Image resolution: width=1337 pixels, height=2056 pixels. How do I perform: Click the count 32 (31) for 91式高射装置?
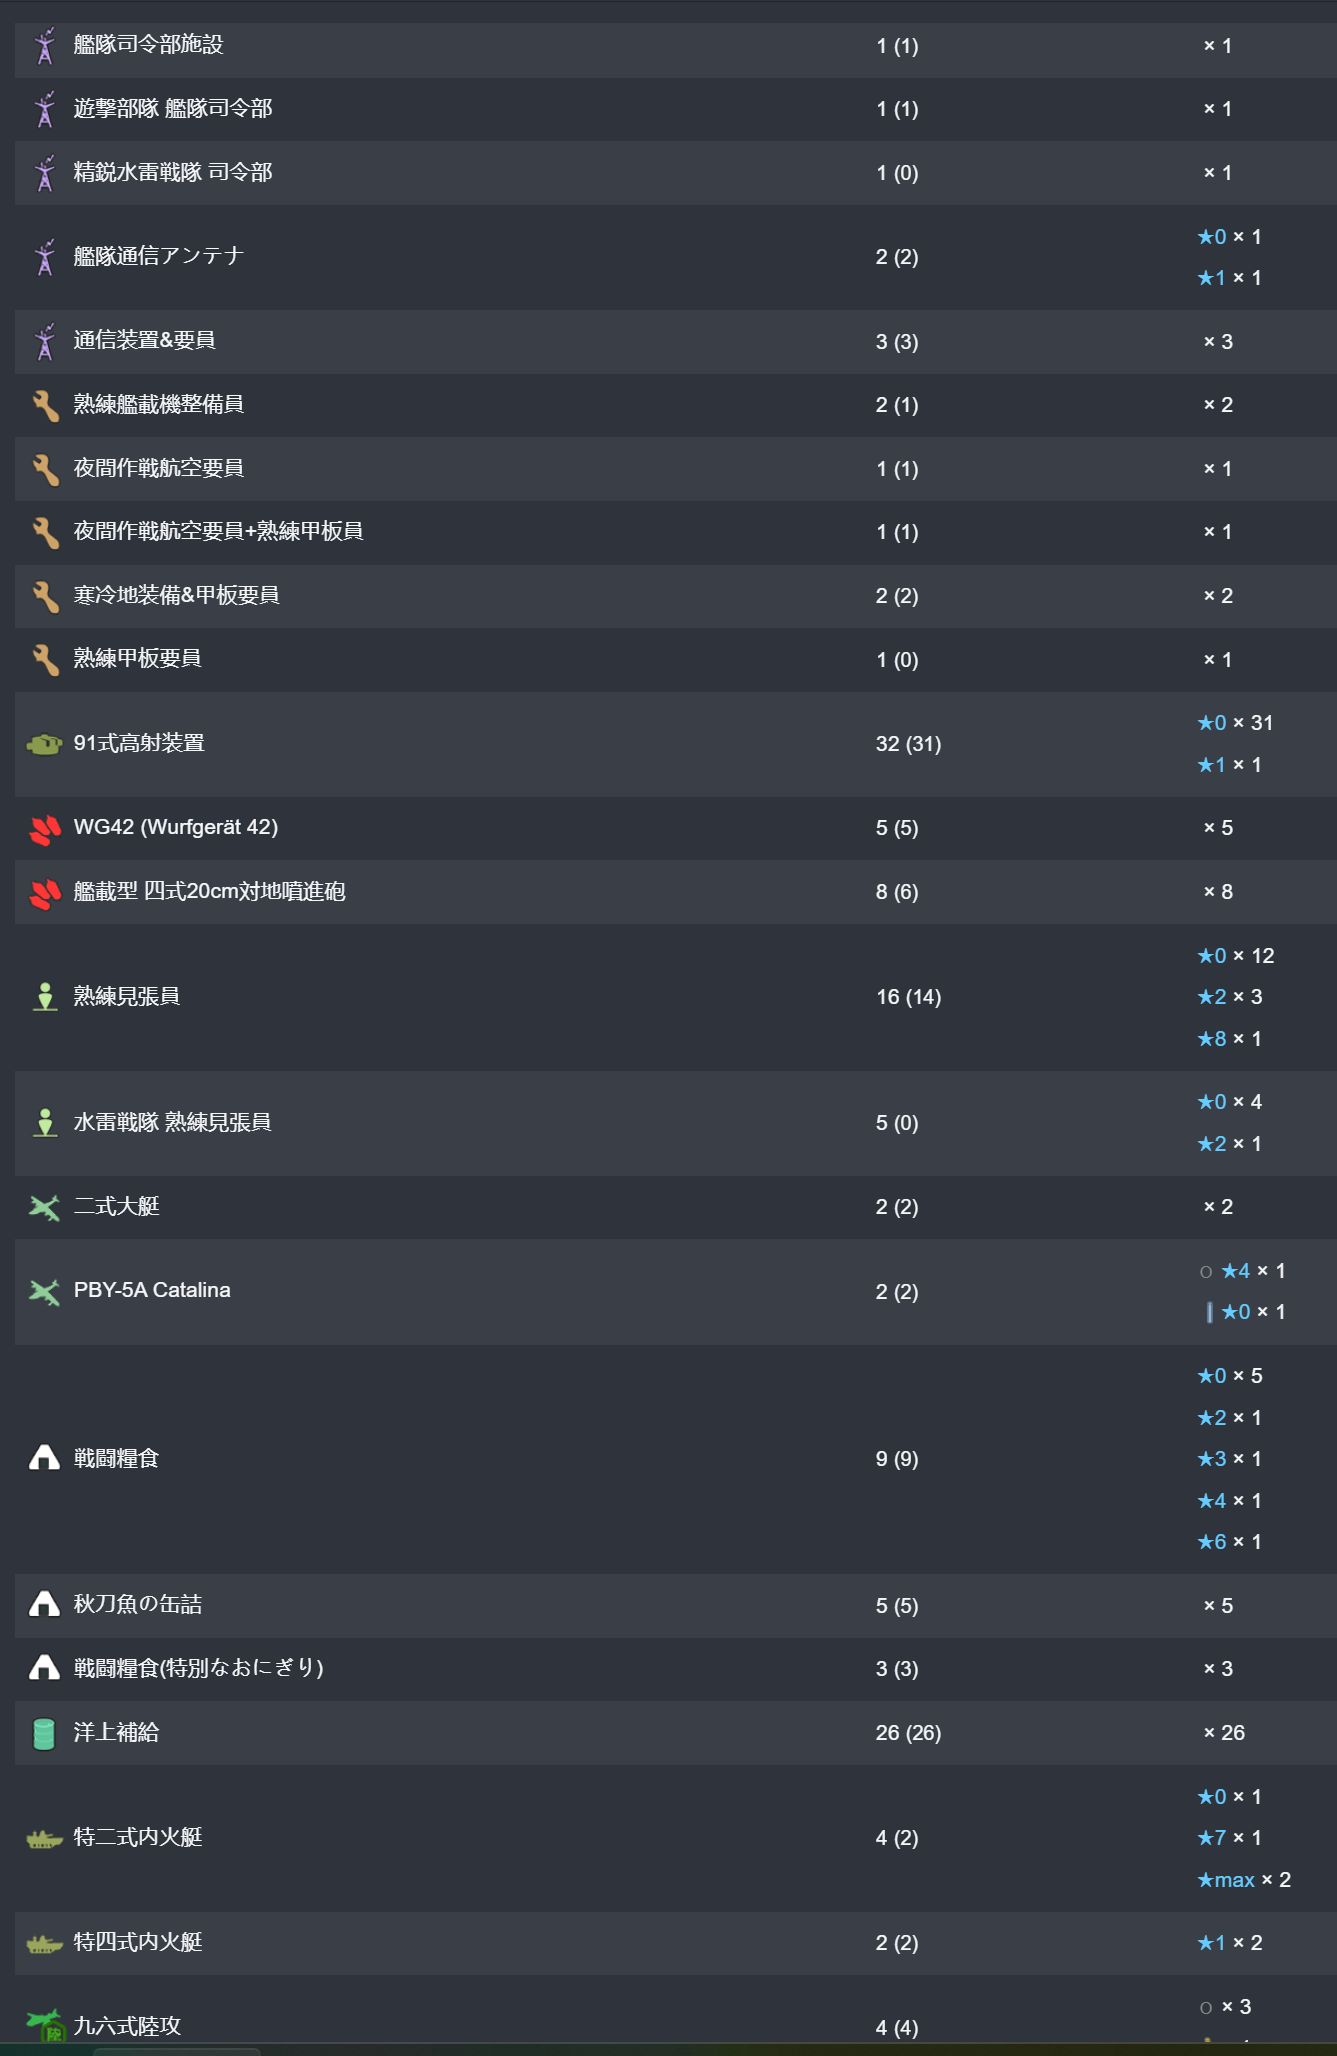click(x=908, y=744)
